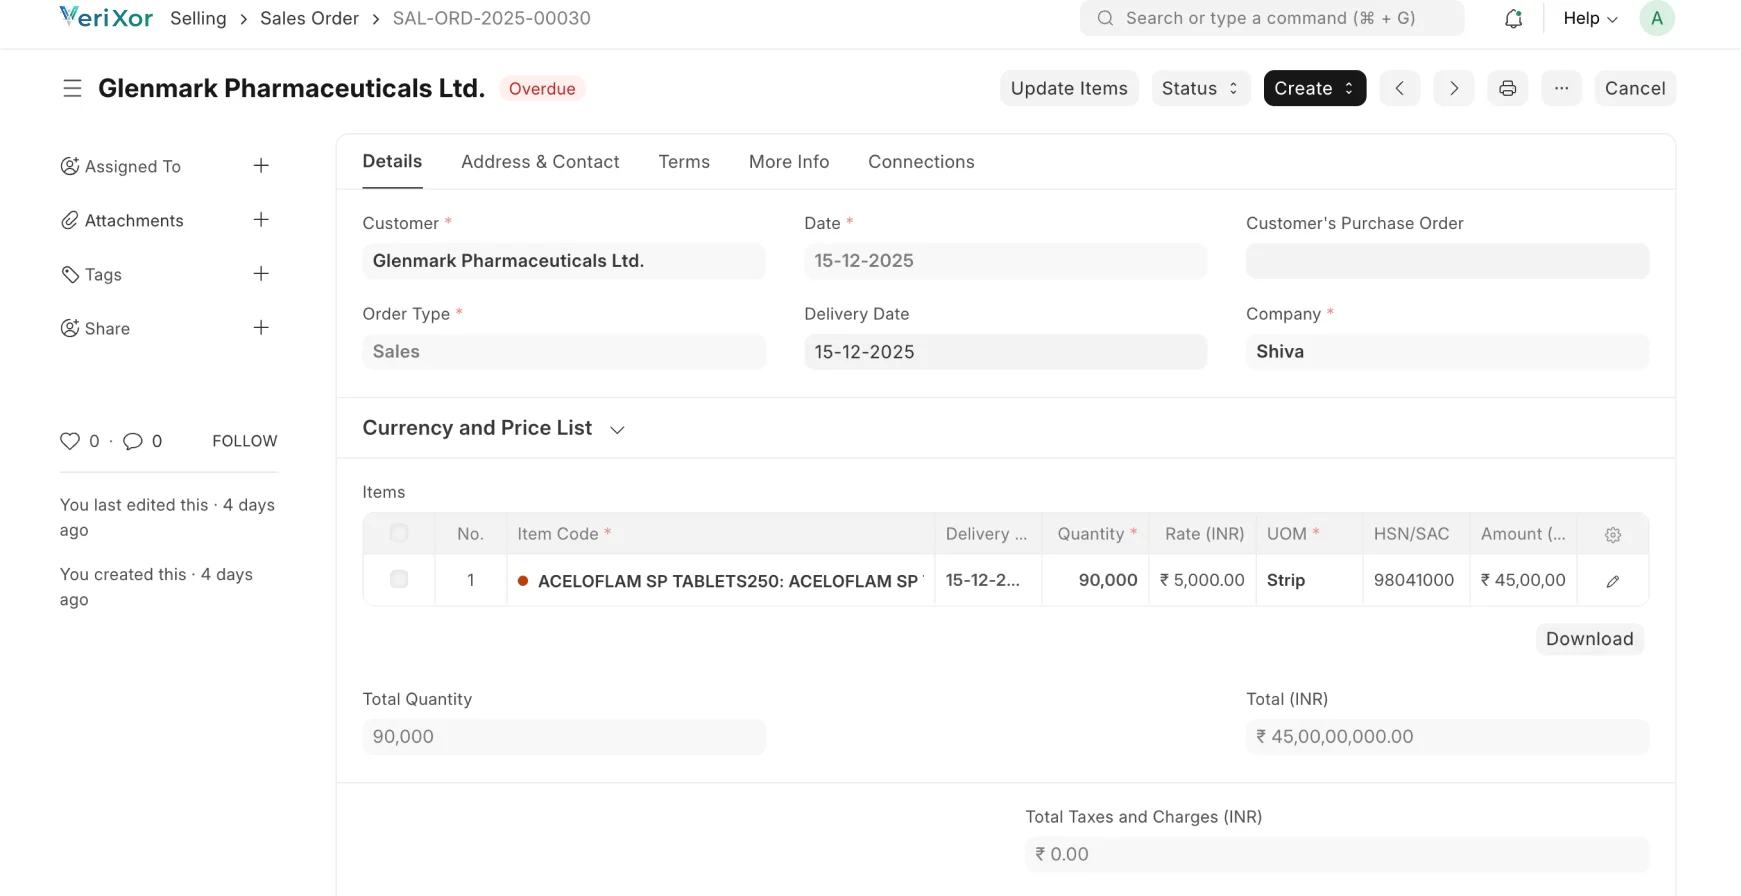The width and height of the screenshot is (1741, 896).
Task: Like this document with the heart icon
Action: pyautogui.click(x=69, y=441)
